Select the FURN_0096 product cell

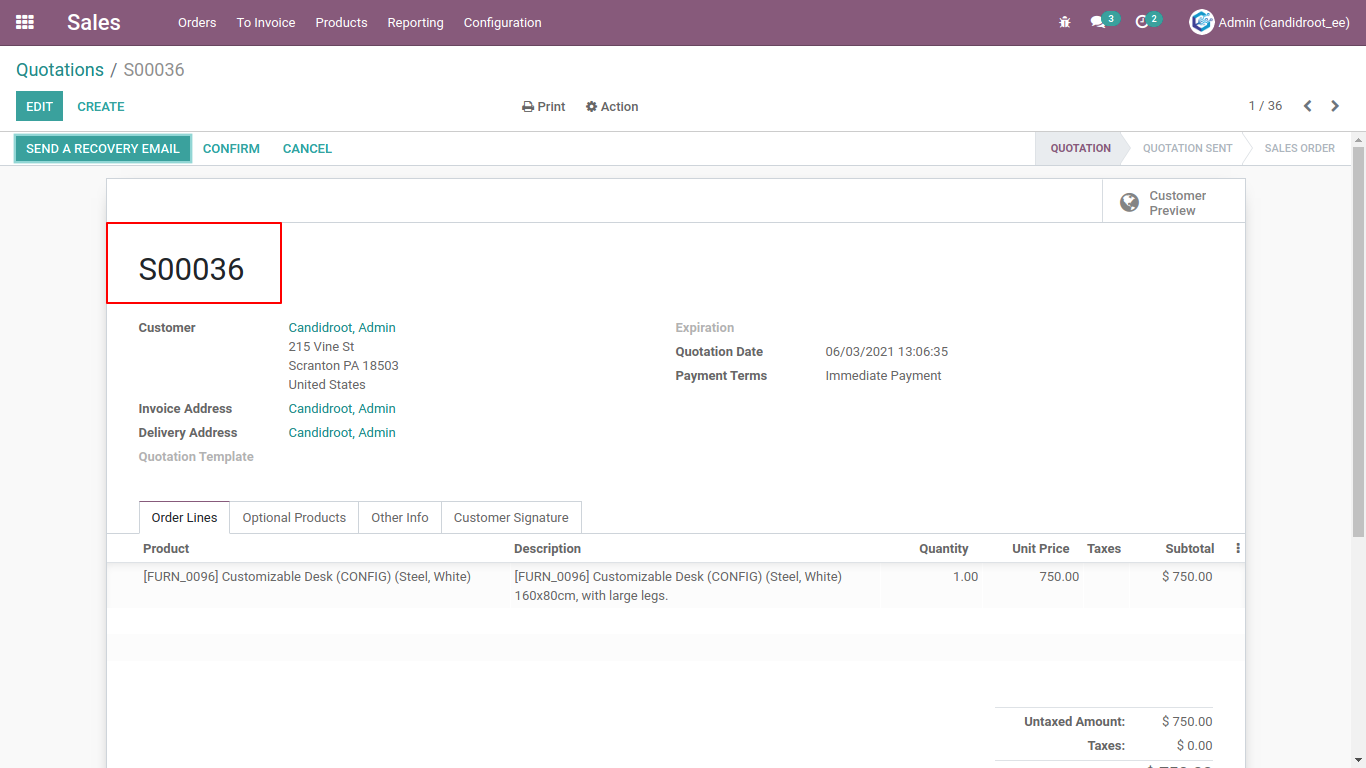[x=307, y=577]
